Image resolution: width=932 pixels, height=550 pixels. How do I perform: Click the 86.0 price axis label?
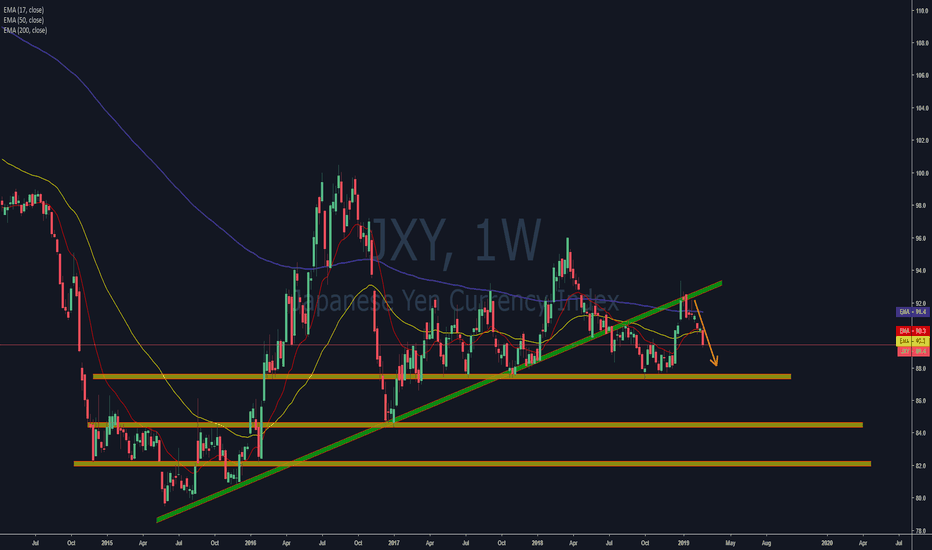tap(922, 401)
